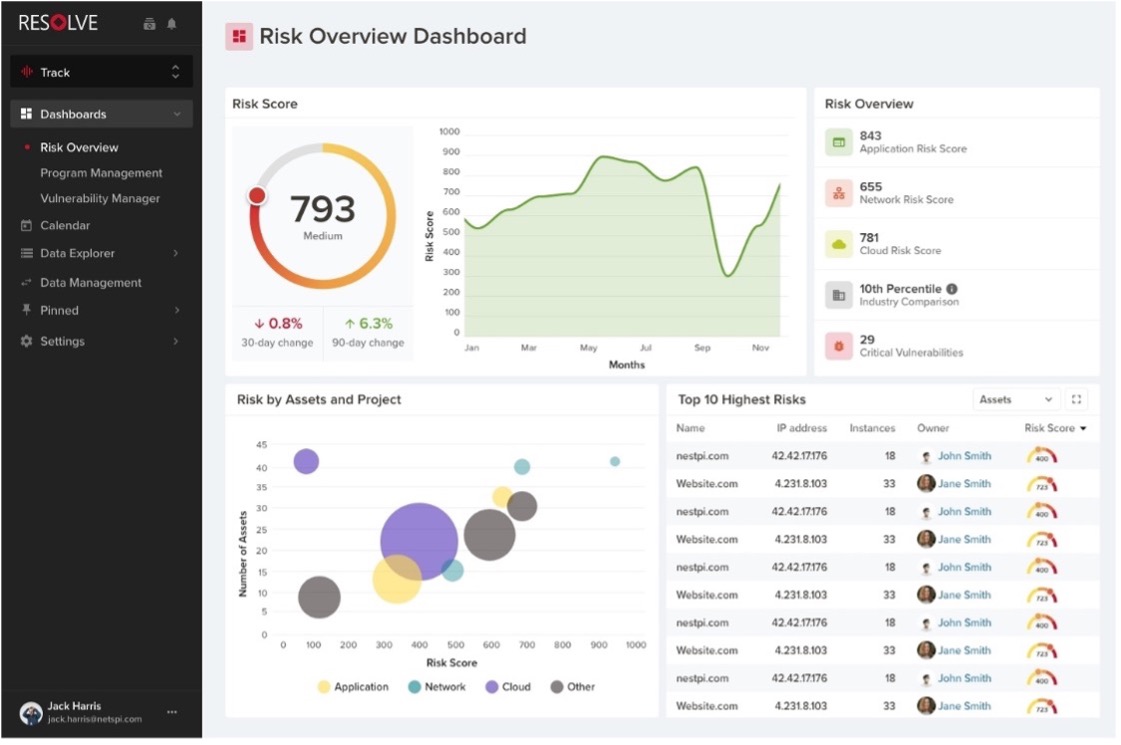1121x745 pixels.
Task: Click the Dashboards grid icon
Action: tap(25, 113)
